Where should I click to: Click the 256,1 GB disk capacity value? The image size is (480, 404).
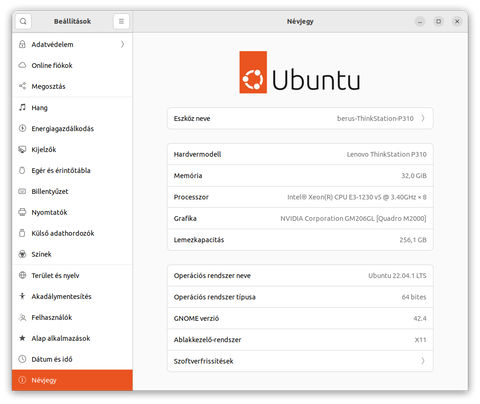[413, 240]
